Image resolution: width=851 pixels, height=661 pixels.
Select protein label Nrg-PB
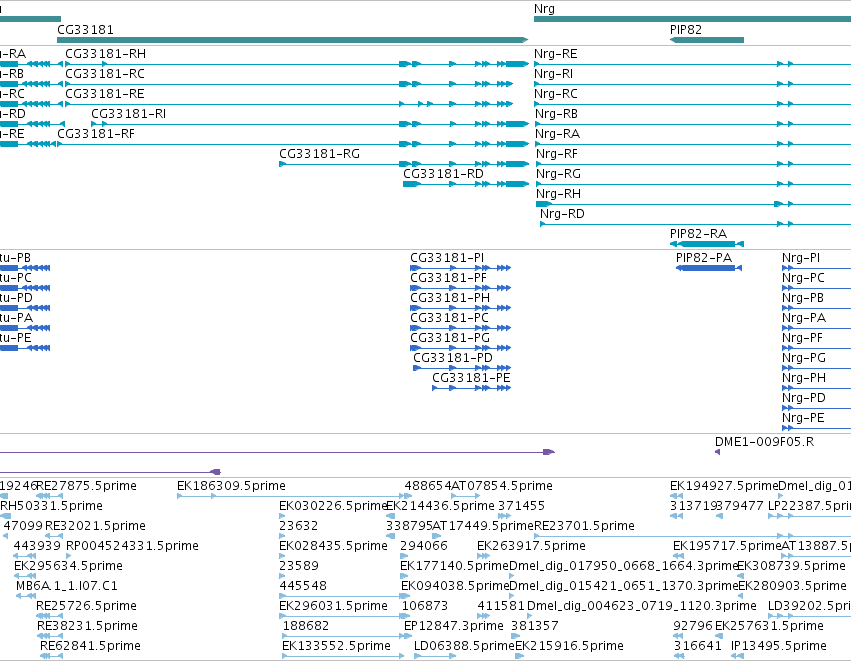pos(803,298)
